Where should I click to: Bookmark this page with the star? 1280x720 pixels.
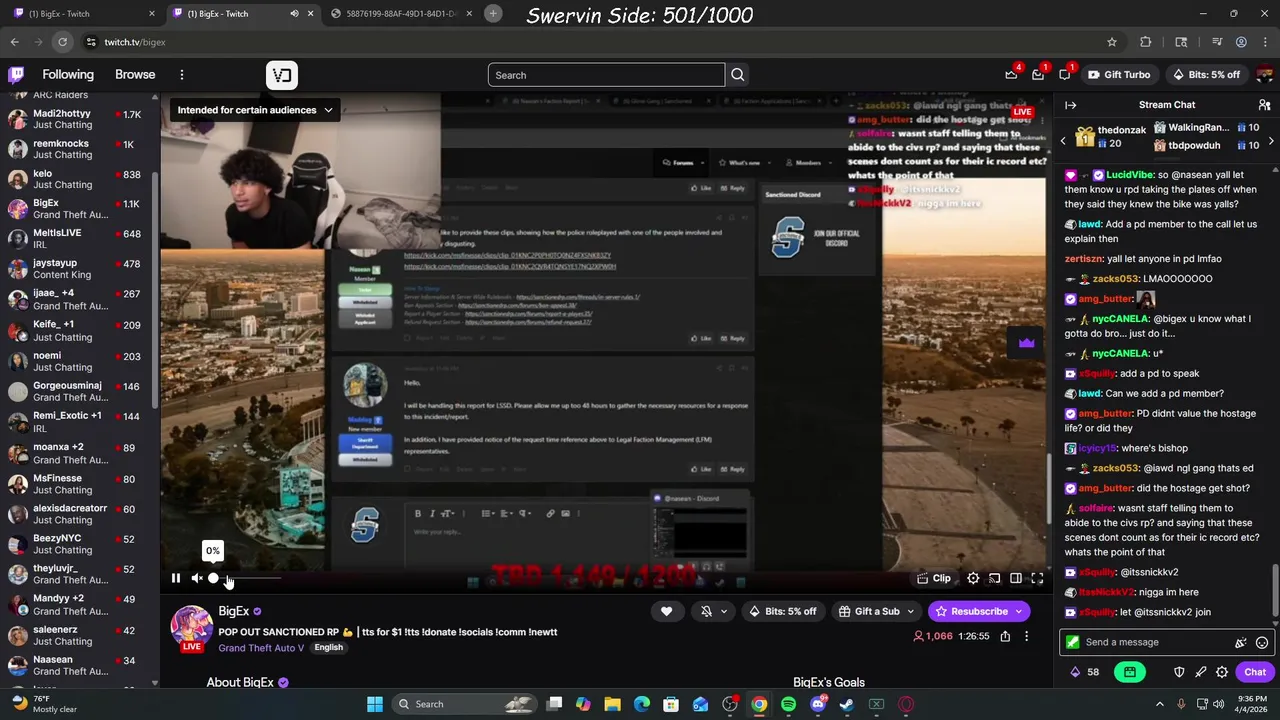[x=1111, y=42]
